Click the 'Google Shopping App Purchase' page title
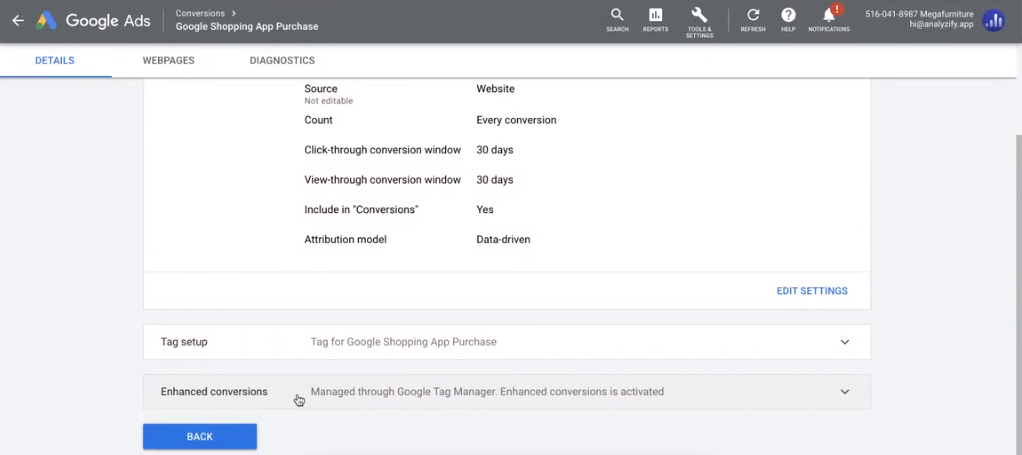 pos(247,27)
